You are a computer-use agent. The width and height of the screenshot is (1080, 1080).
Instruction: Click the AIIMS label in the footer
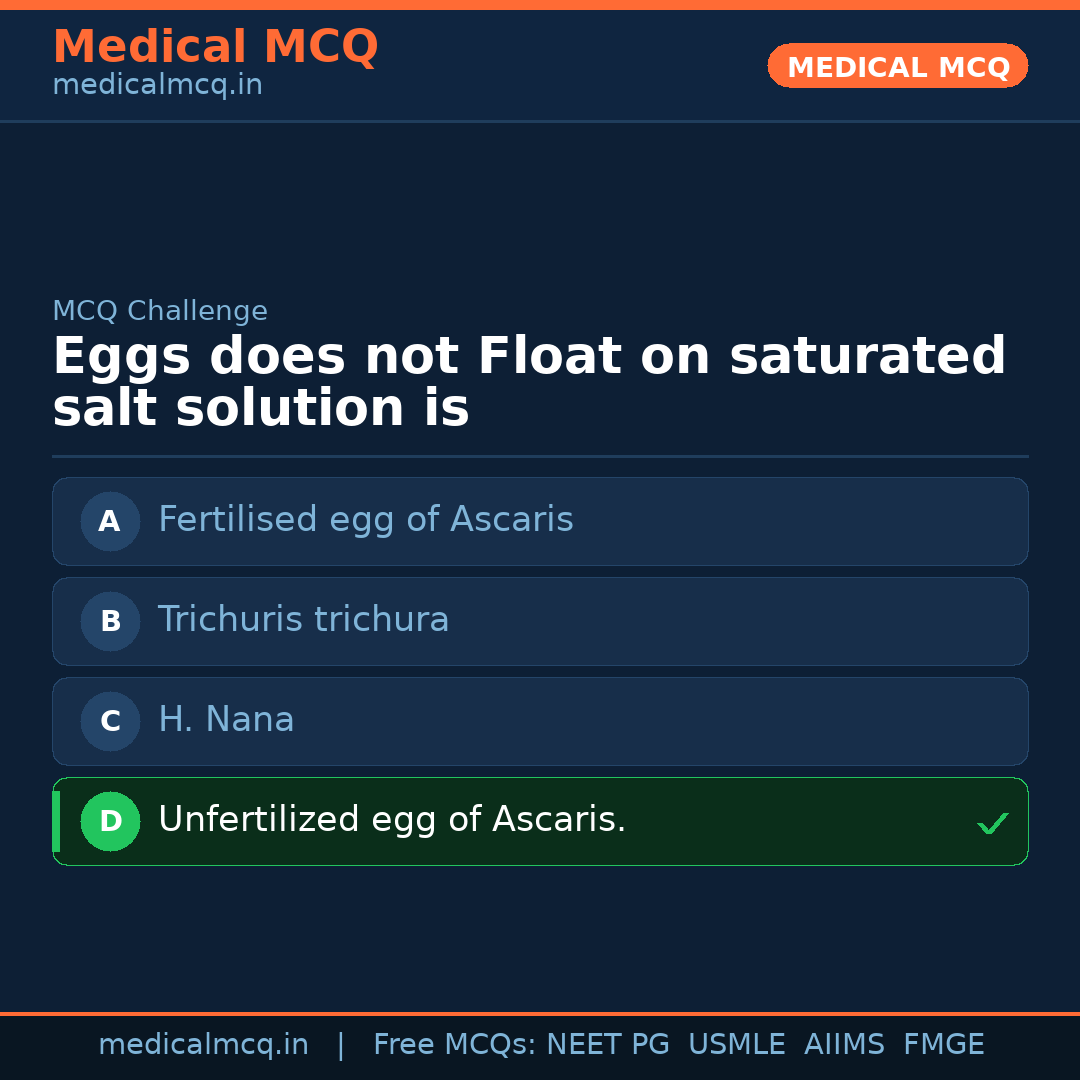(x=845, y=1044)
